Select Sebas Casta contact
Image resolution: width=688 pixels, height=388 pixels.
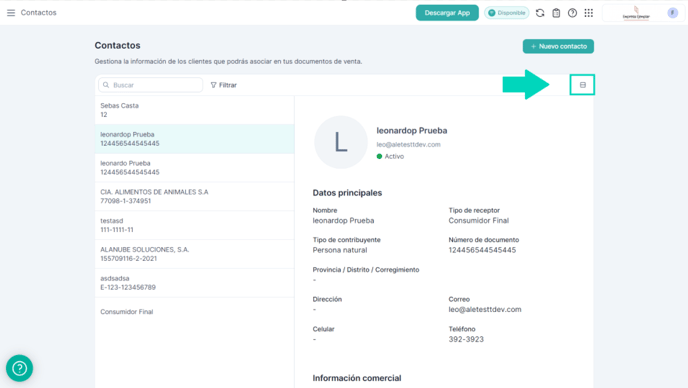(194, 110)
